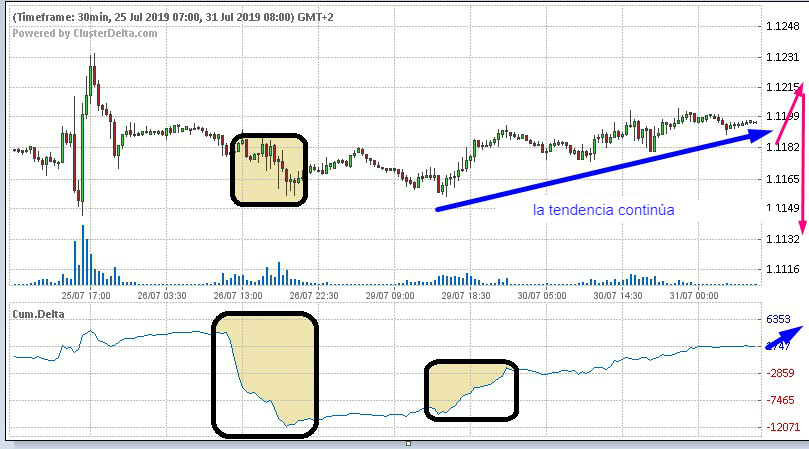The image size is (809, 449).
Task: Select the highlighted box on the price candles
Action: pyautogui.click(x=269, y=170)
